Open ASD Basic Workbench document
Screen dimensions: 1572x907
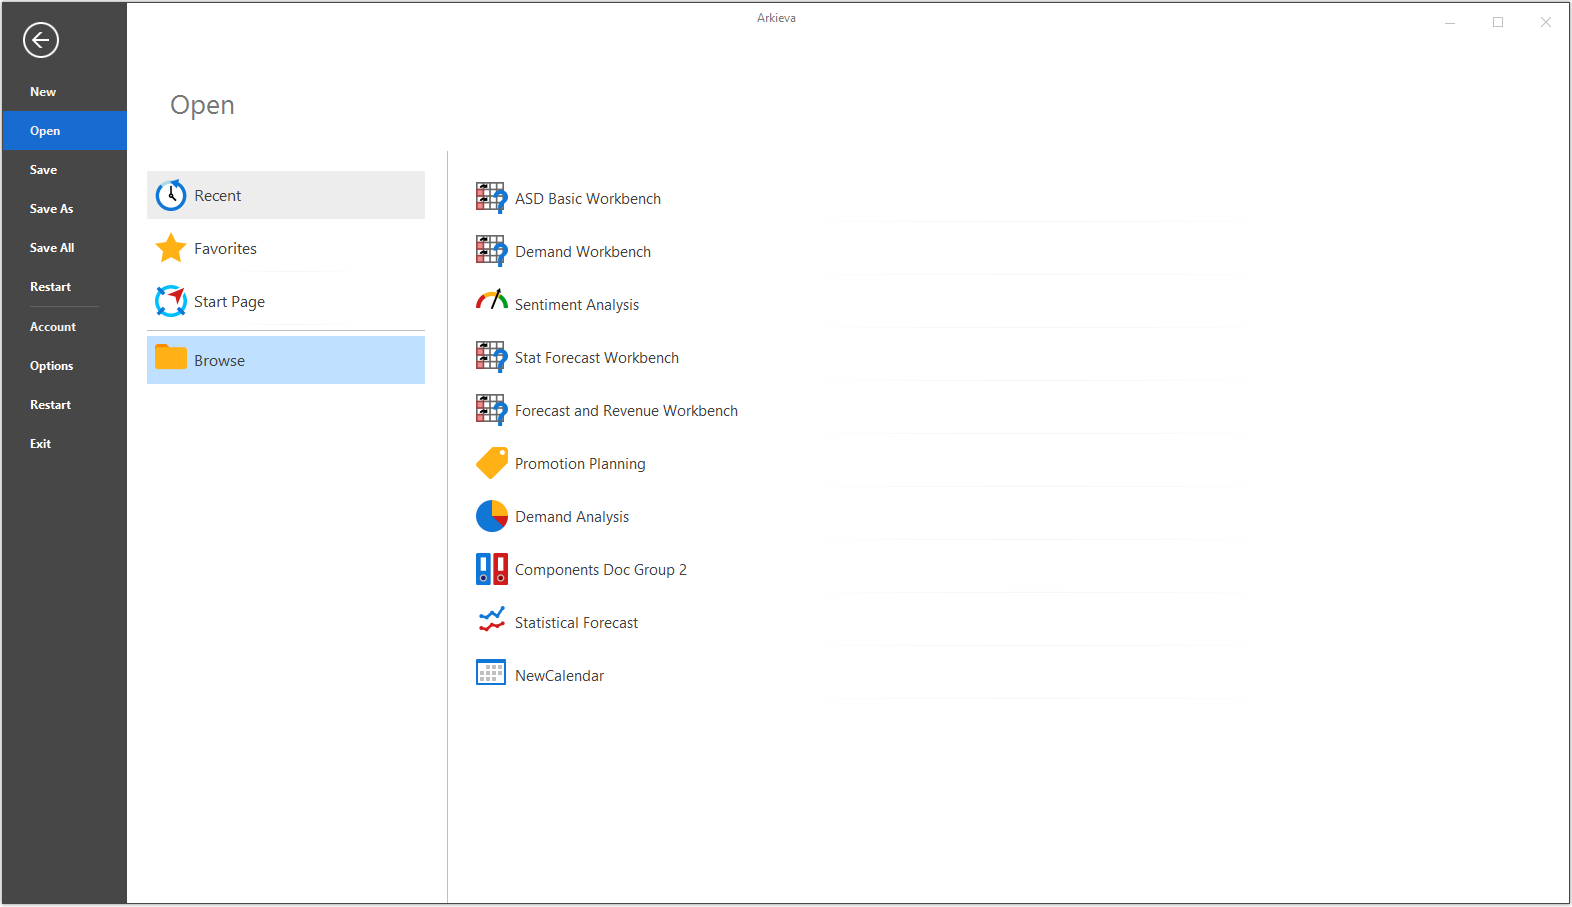coord(588,199)
